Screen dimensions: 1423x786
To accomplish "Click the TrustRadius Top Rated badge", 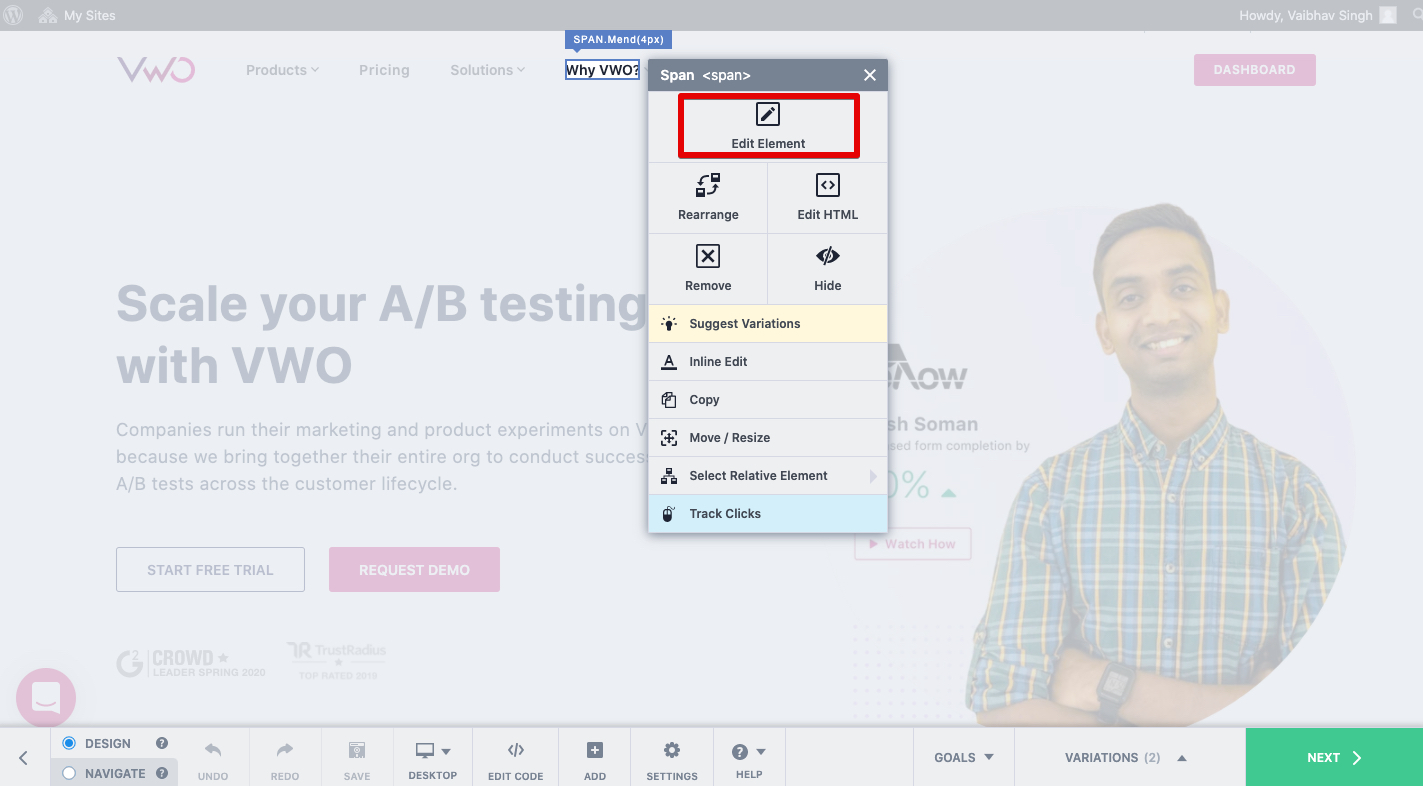I will click(x=337, y=661).
